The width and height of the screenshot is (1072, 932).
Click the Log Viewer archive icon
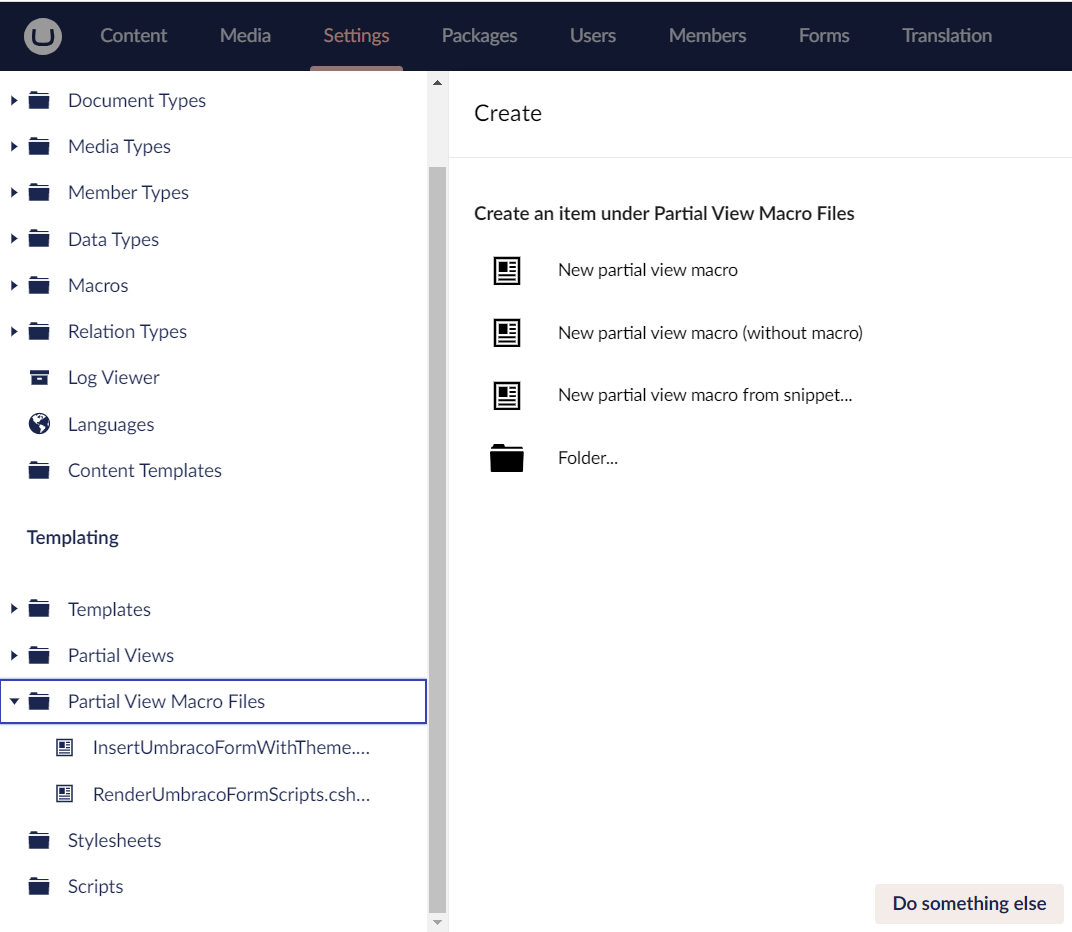[x=39, y=378]
